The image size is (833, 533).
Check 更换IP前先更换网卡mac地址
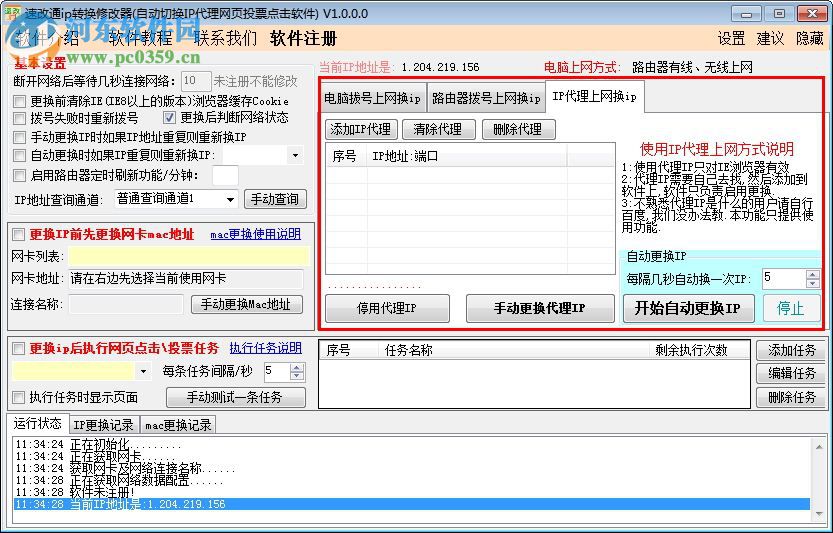(x=19, y=234)
